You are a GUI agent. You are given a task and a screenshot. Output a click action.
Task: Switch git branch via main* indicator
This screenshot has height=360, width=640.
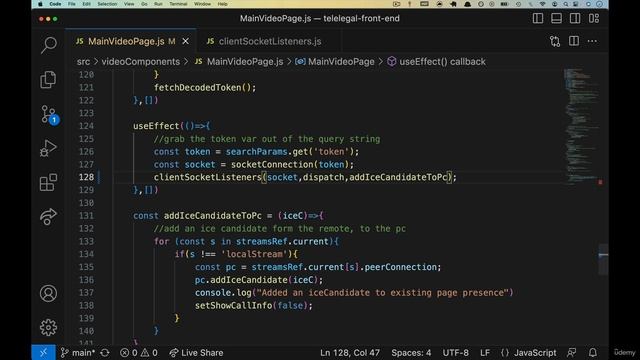coord(78,353)
